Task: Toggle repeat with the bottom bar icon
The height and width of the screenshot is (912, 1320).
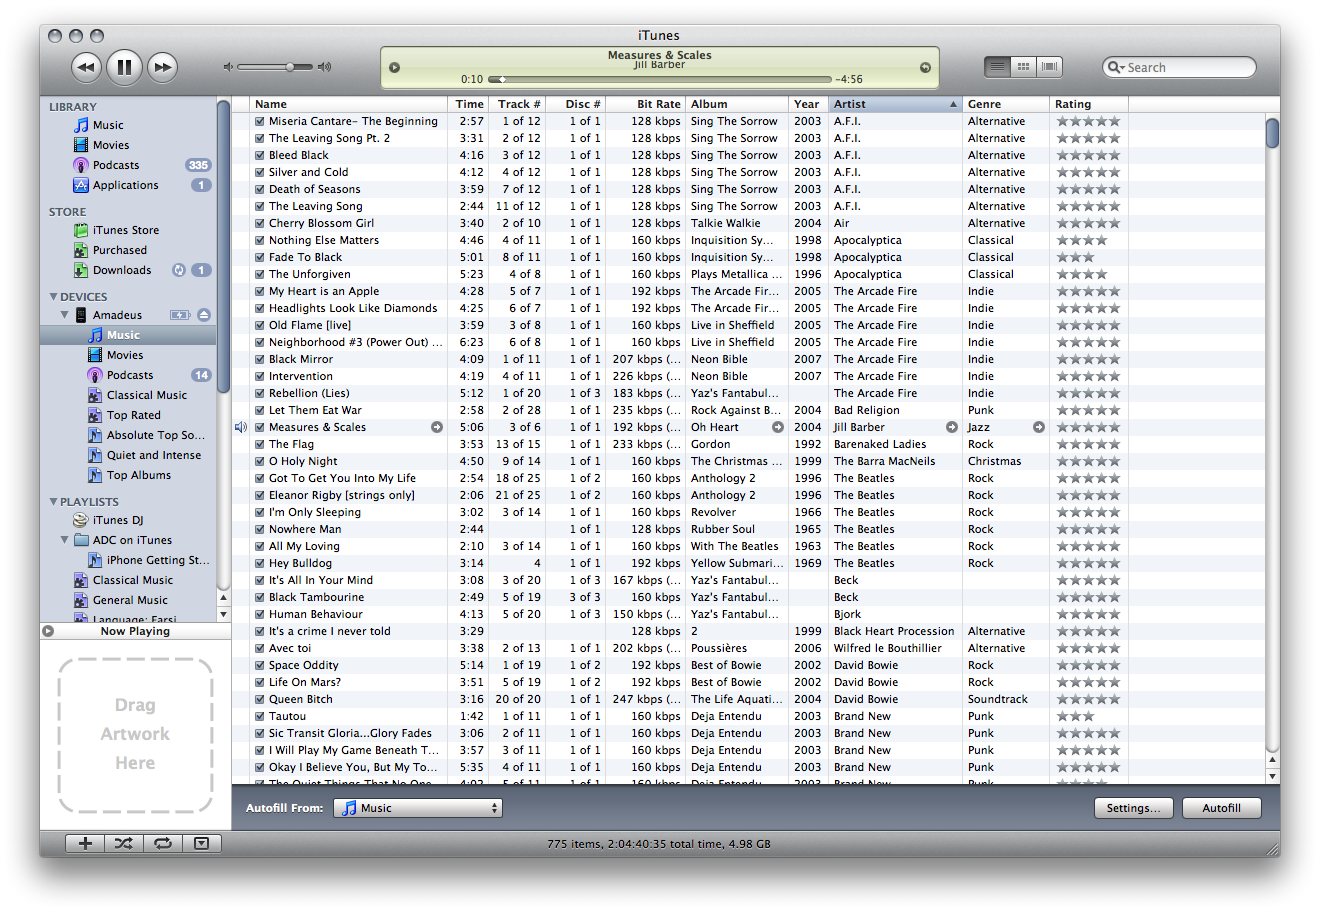Action: tap(162, 844)
